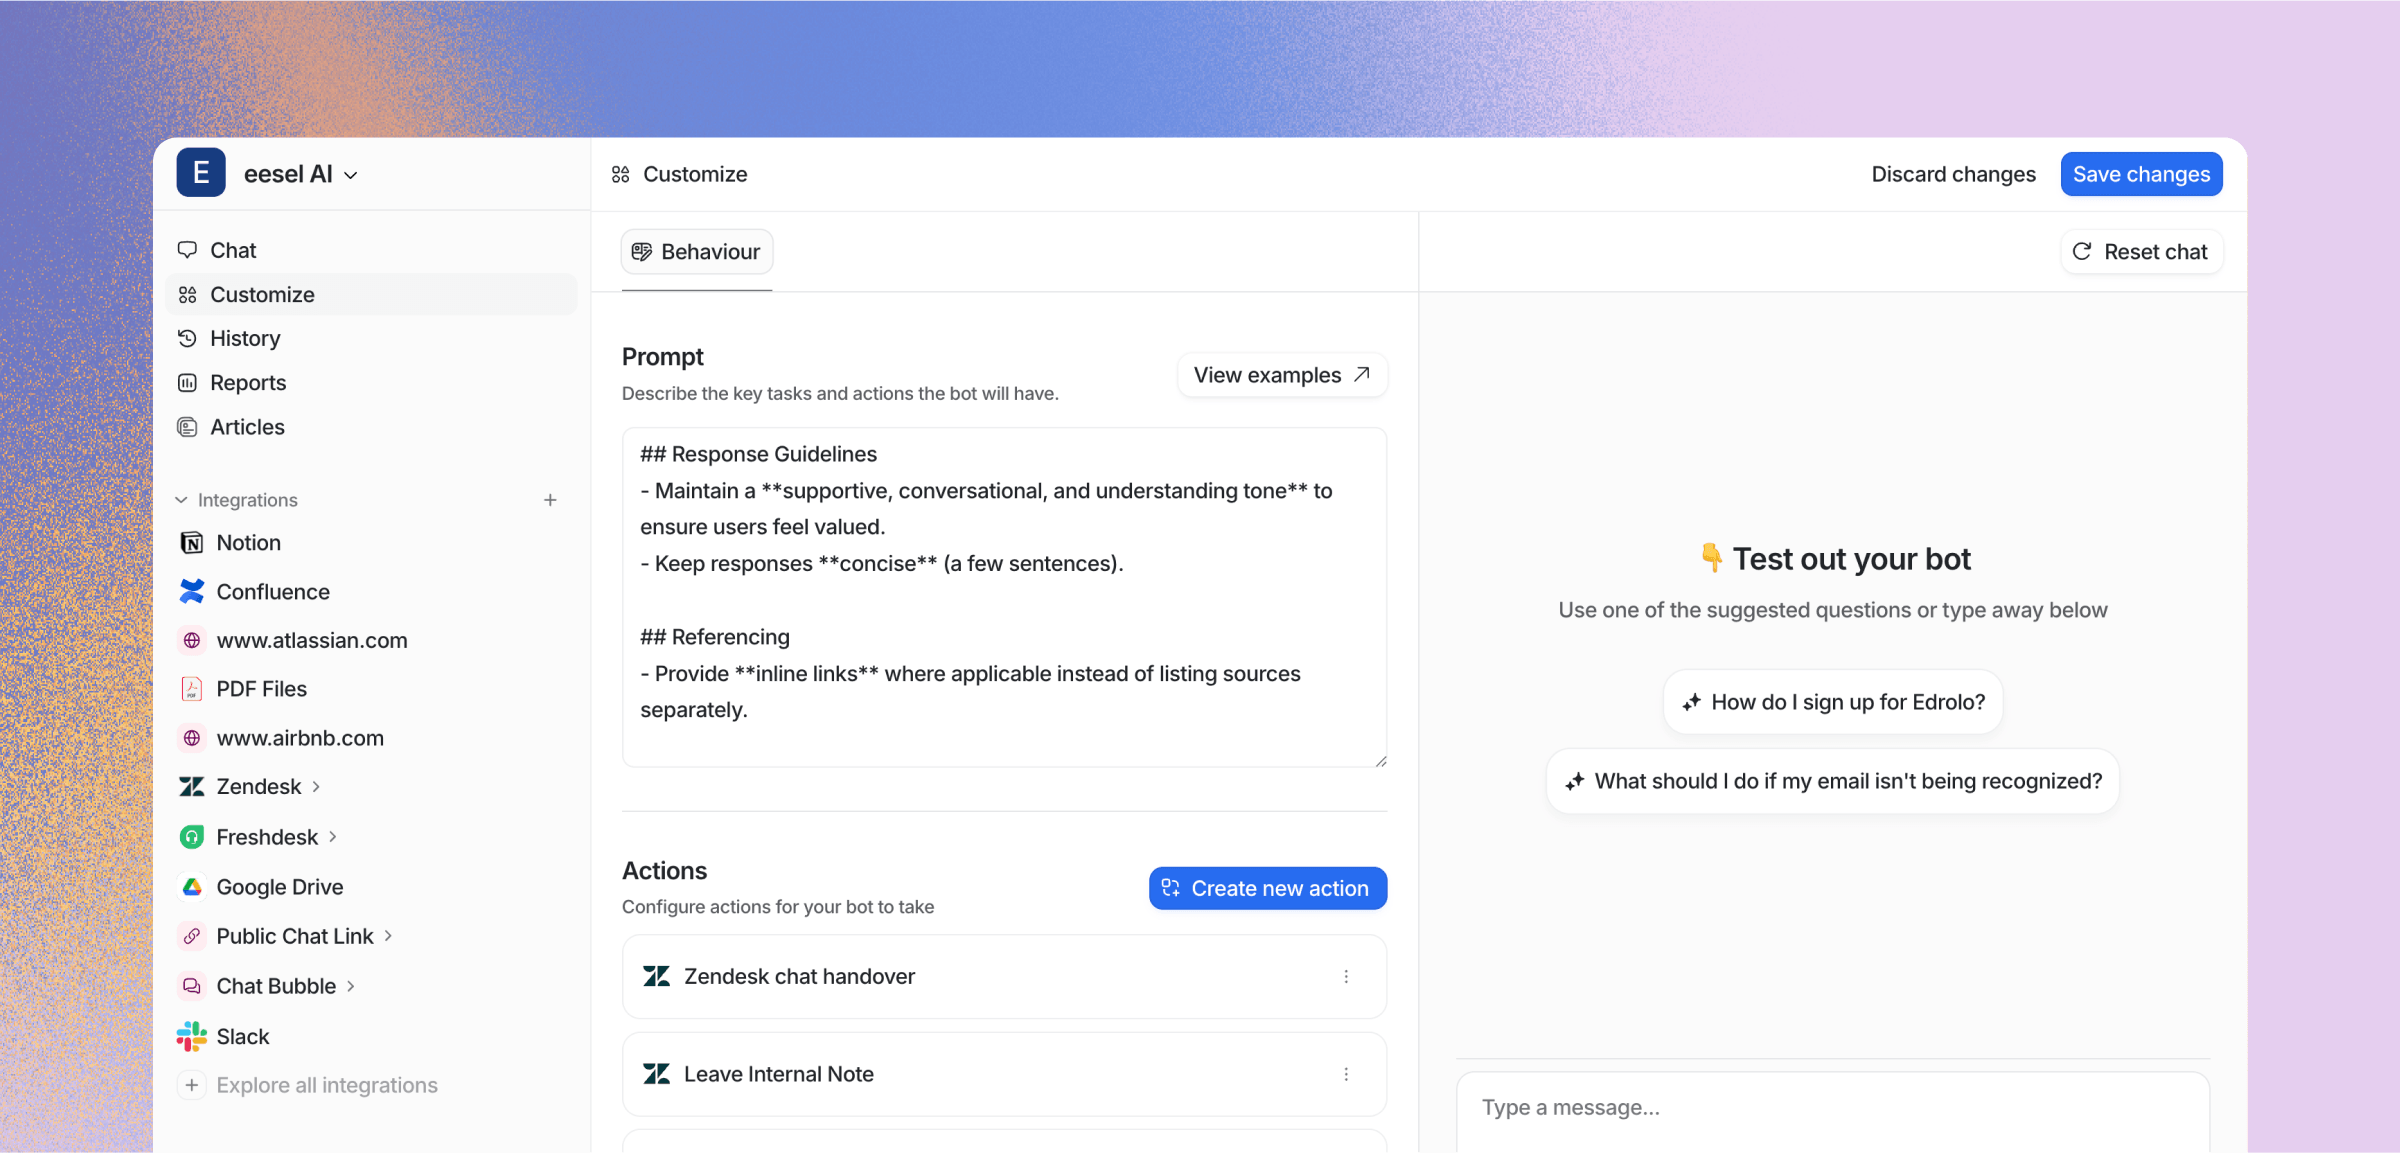Viewport: 2400px width, 1153px height.
Task: Click the Chat Bubble icon
Action: point(191,986)
